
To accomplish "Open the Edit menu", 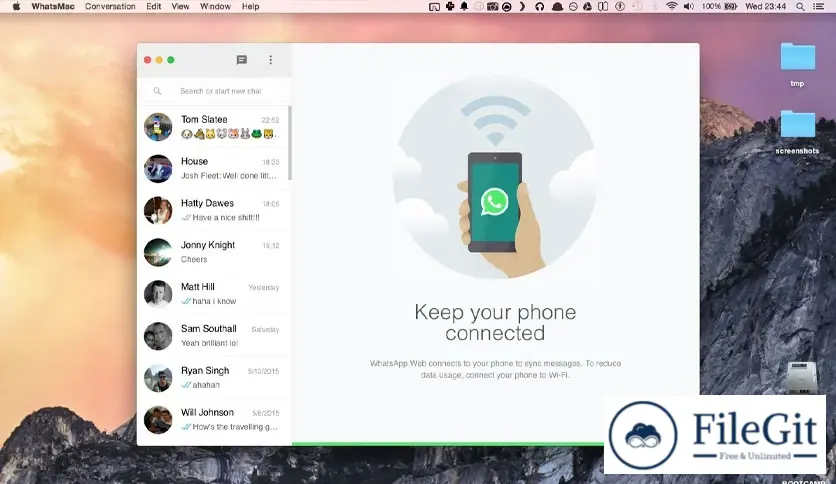I will click(154, 6).
